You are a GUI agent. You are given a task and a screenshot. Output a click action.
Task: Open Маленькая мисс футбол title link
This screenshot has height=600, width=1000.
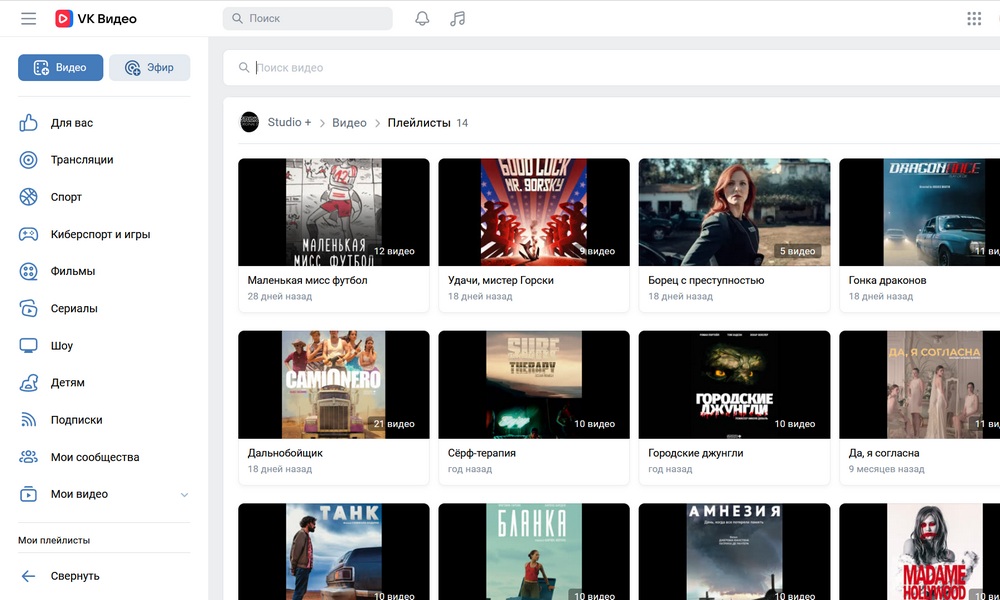pos(307,280)
